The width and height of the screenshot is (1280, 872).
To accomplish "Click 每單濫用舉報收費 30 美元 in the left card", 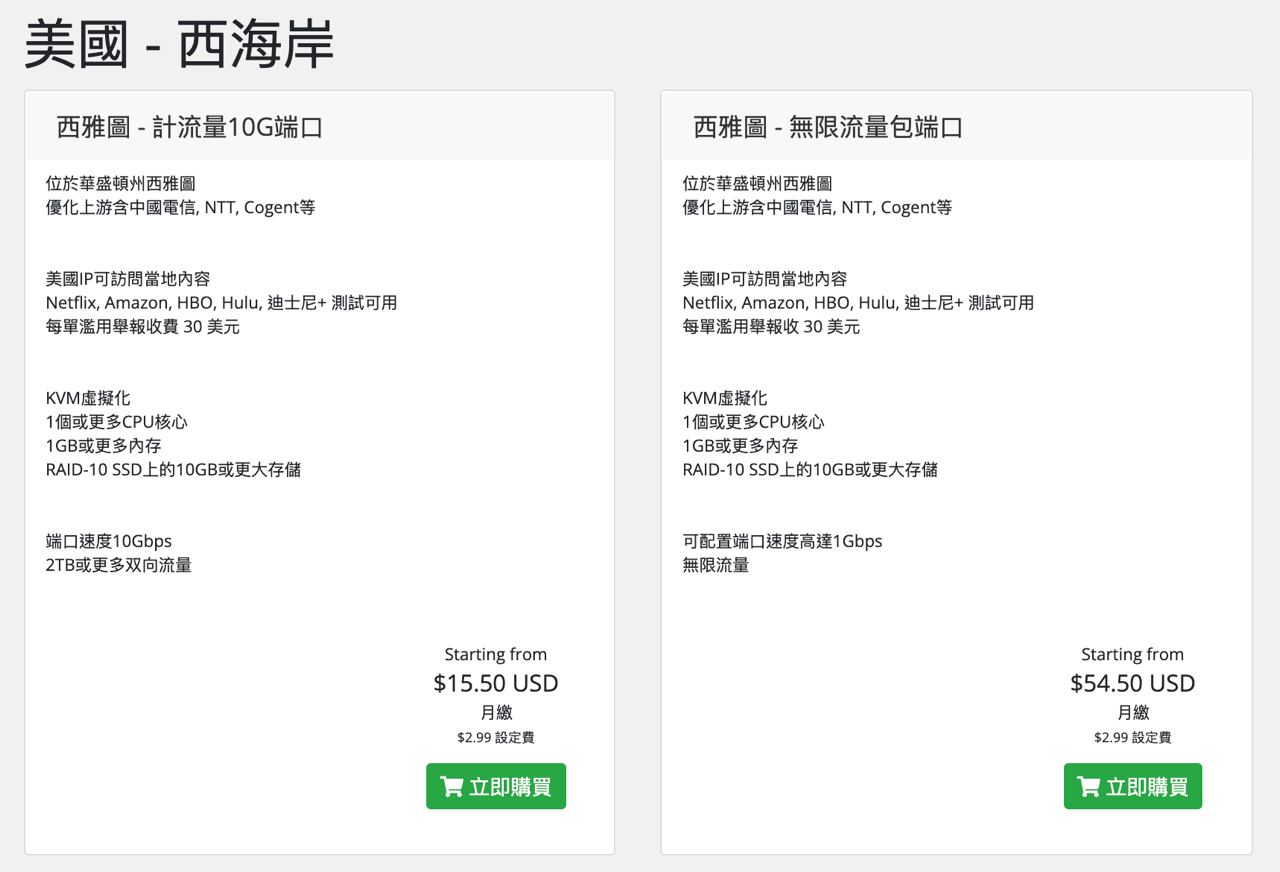I will tap(143, 327).
